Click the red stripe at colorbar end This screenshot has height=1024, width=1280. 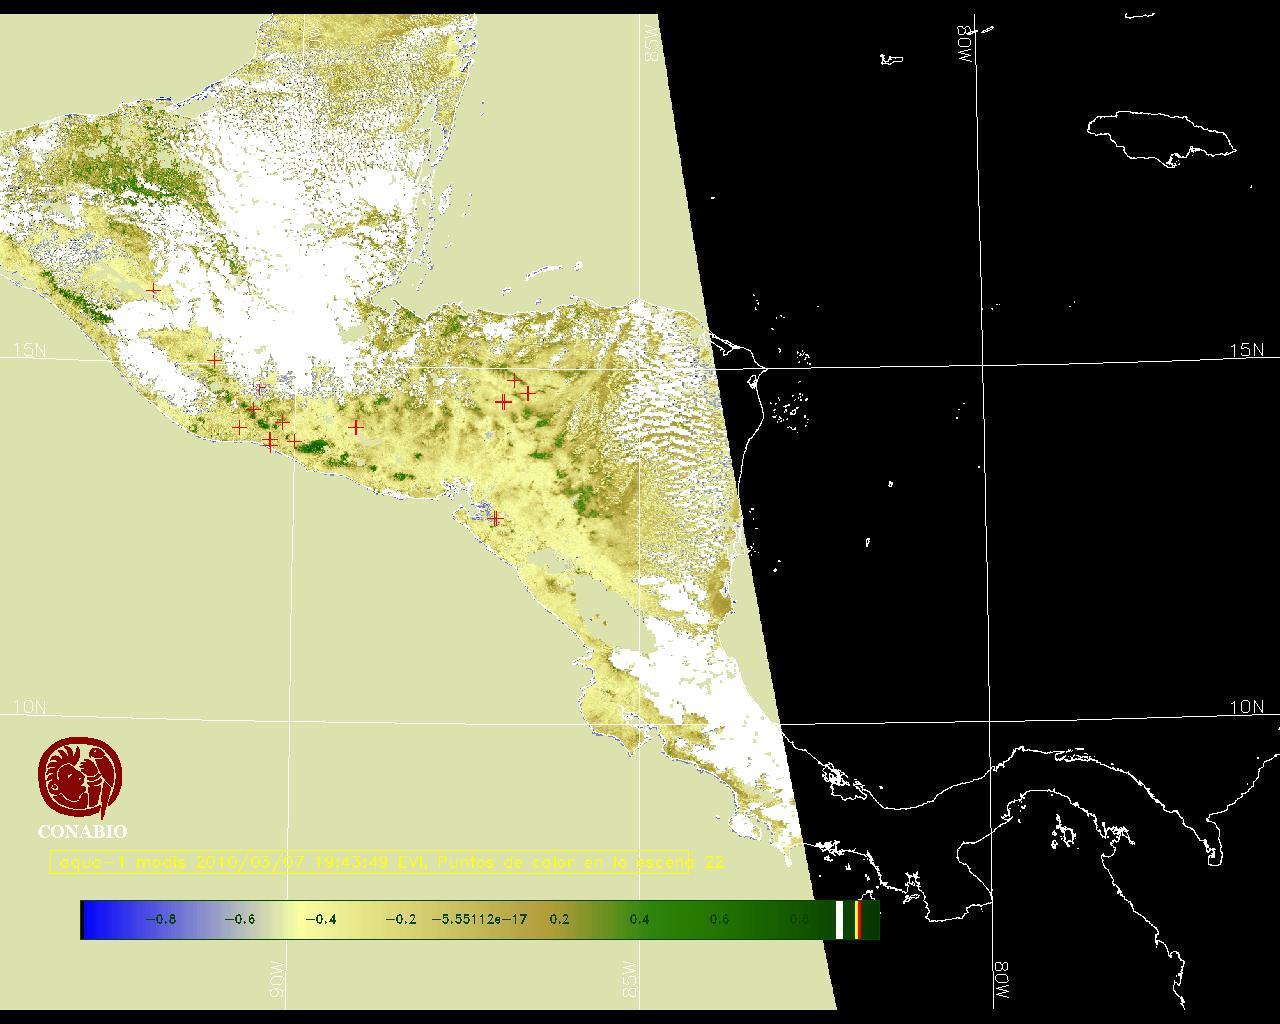click(858, 920)
